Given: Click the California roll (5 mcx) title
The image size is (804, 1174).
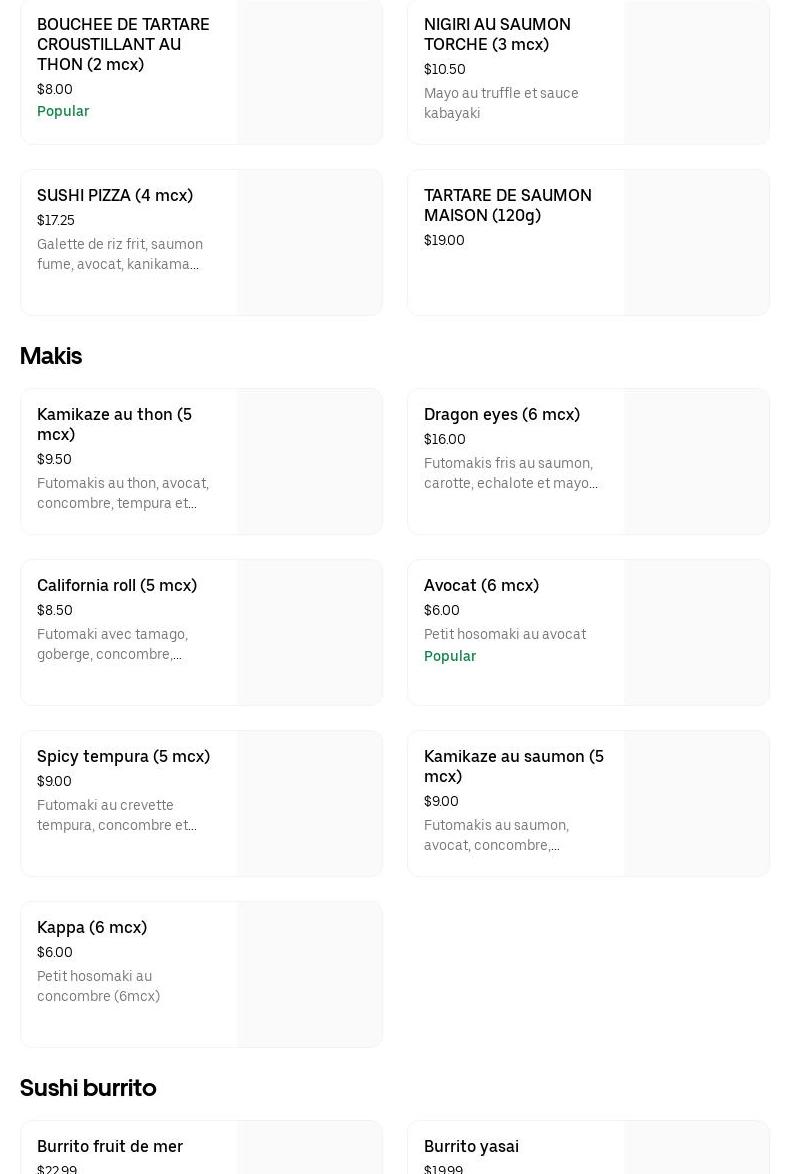Looking at the screenshot, I should pos(117,585).
